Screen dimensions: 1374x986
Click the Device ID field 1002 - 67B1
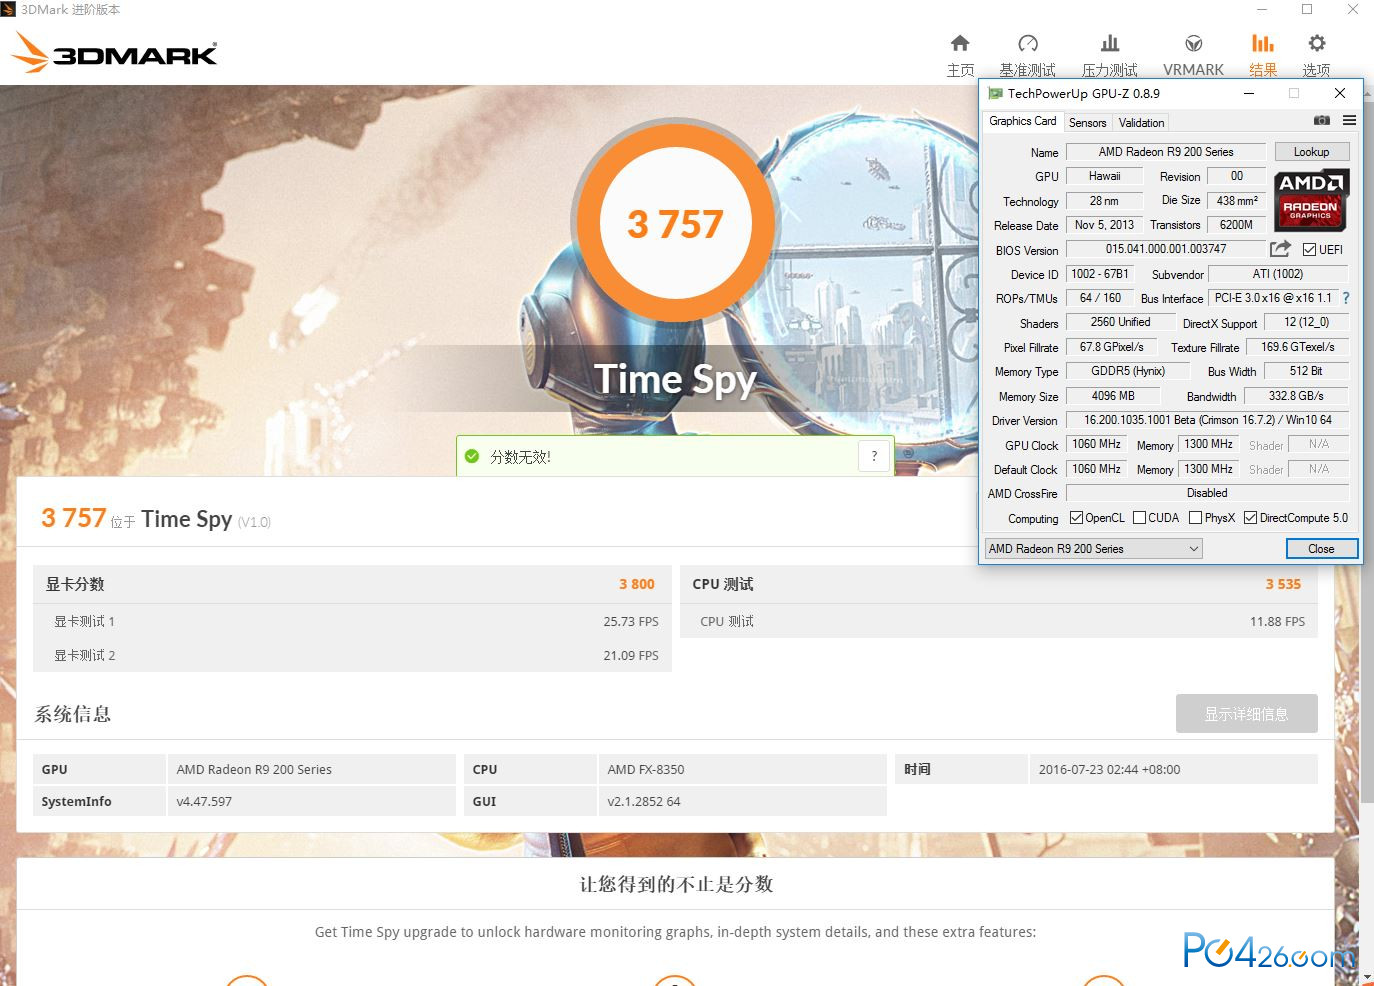click(x=1100, y=274)
